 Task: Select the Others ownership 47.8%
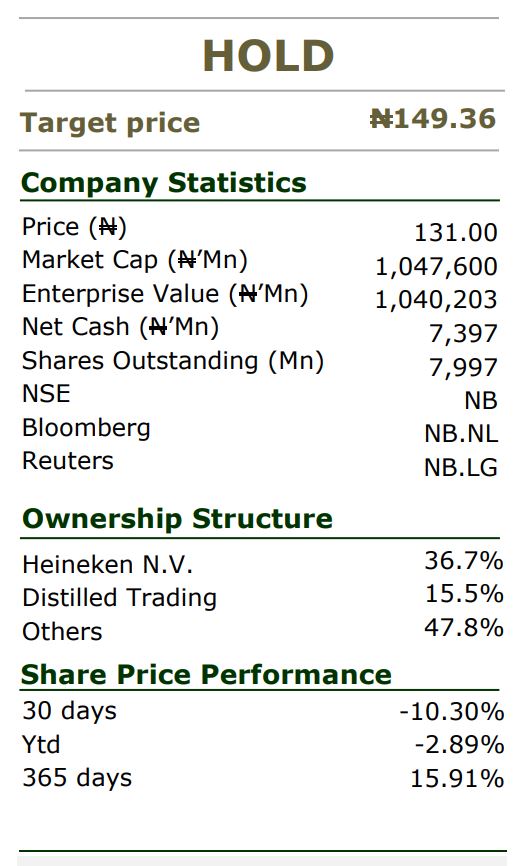pyautogui.click(x=464, y=627)
